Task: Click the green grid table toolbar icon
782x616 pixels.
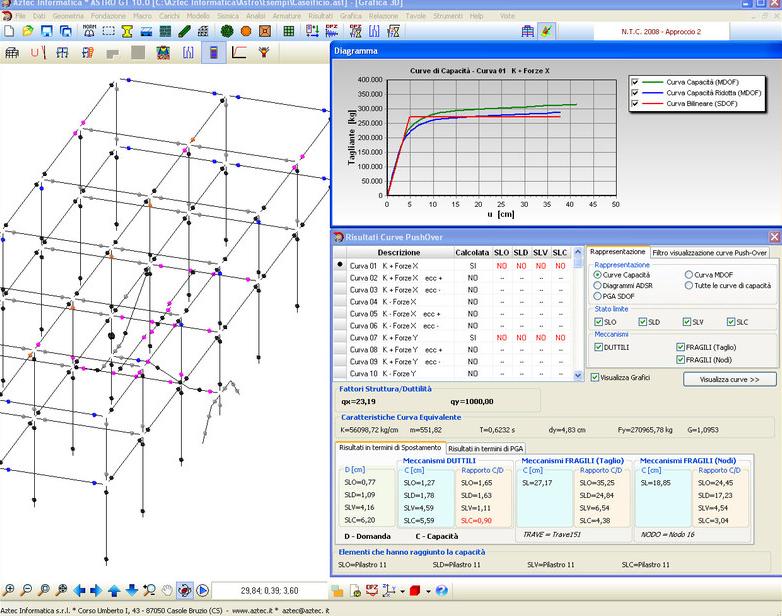Action: point(289,32)
